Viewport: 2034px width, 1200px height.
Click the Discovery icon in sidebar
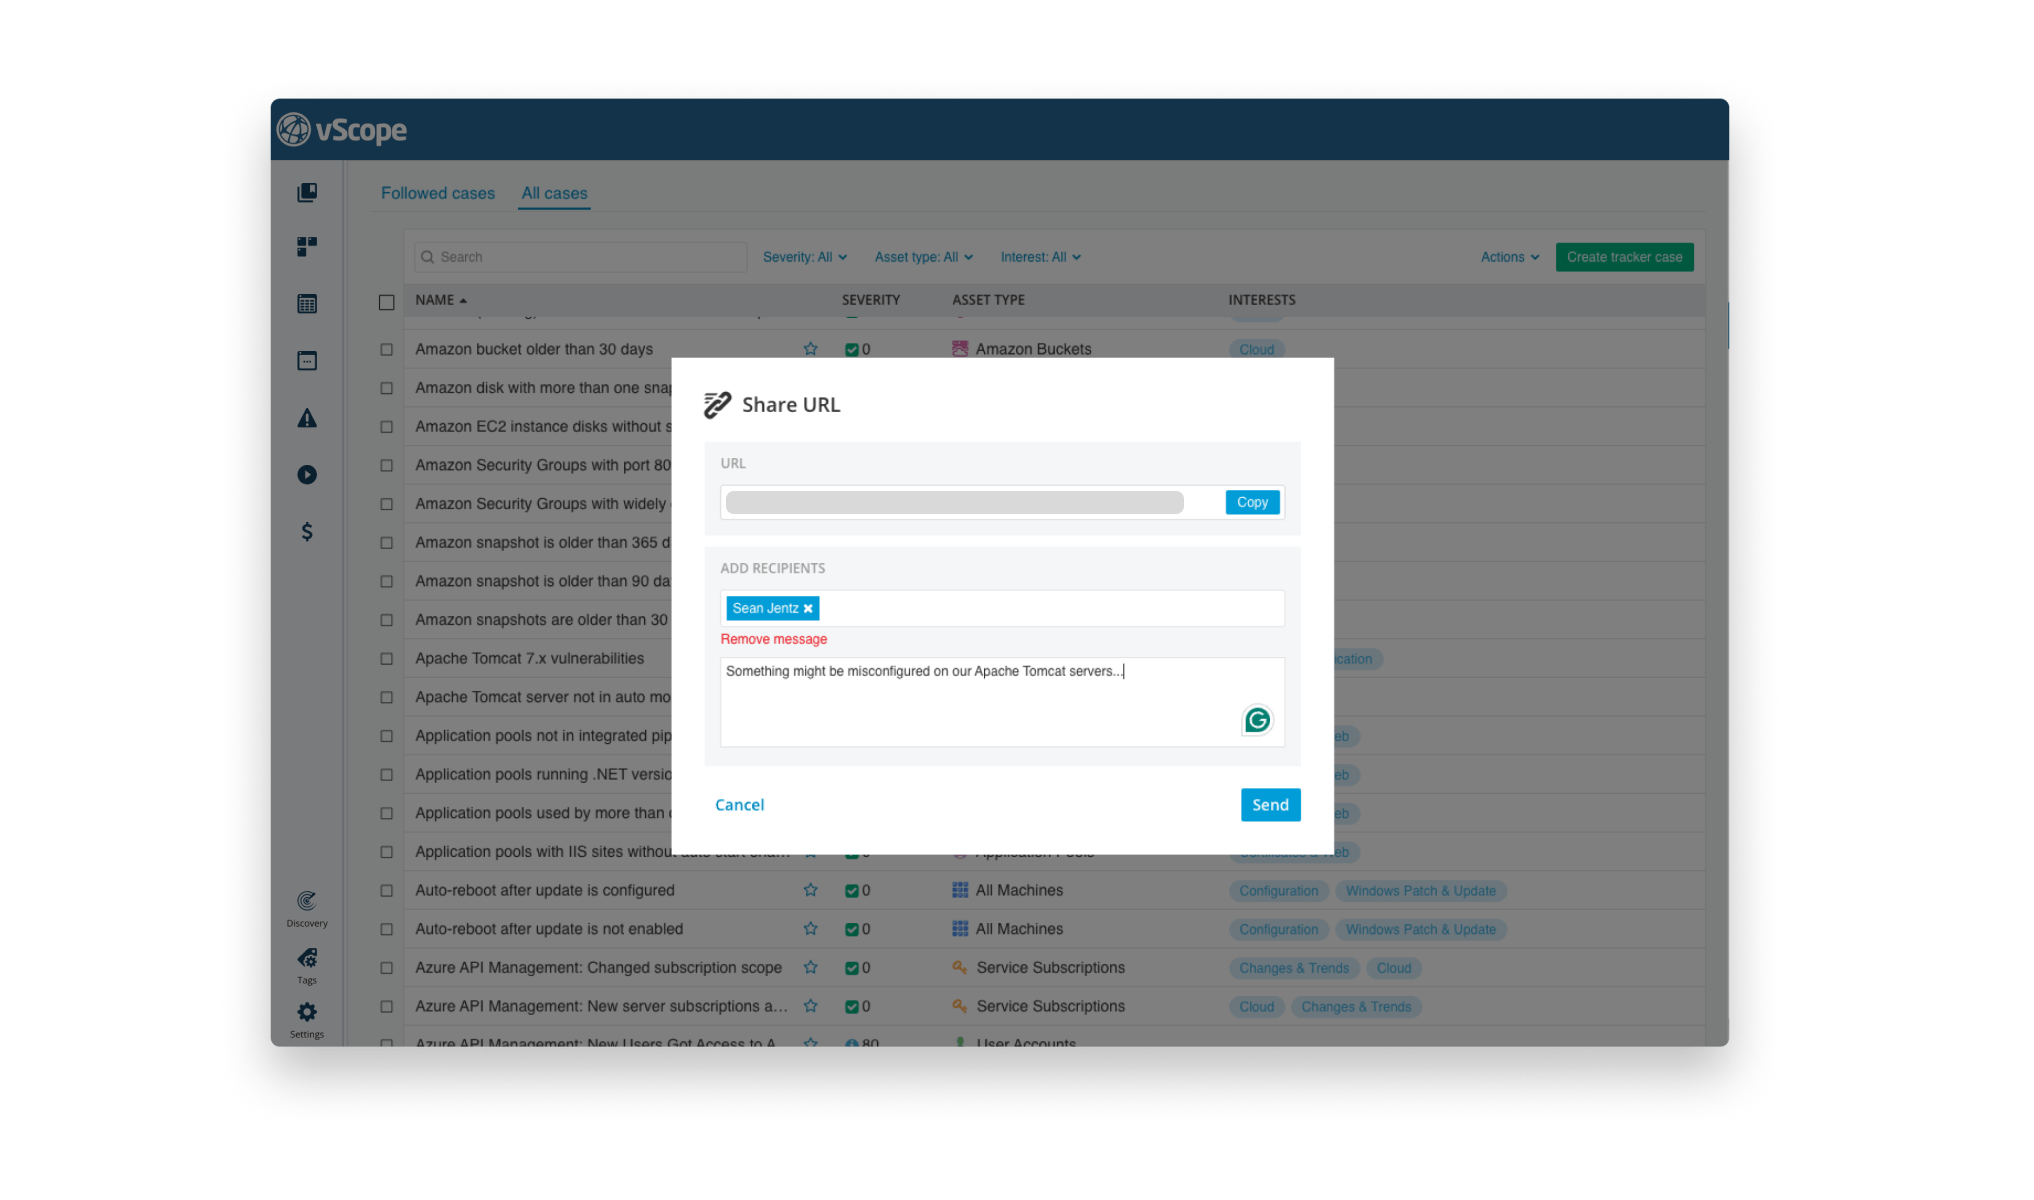click(309, 901)
